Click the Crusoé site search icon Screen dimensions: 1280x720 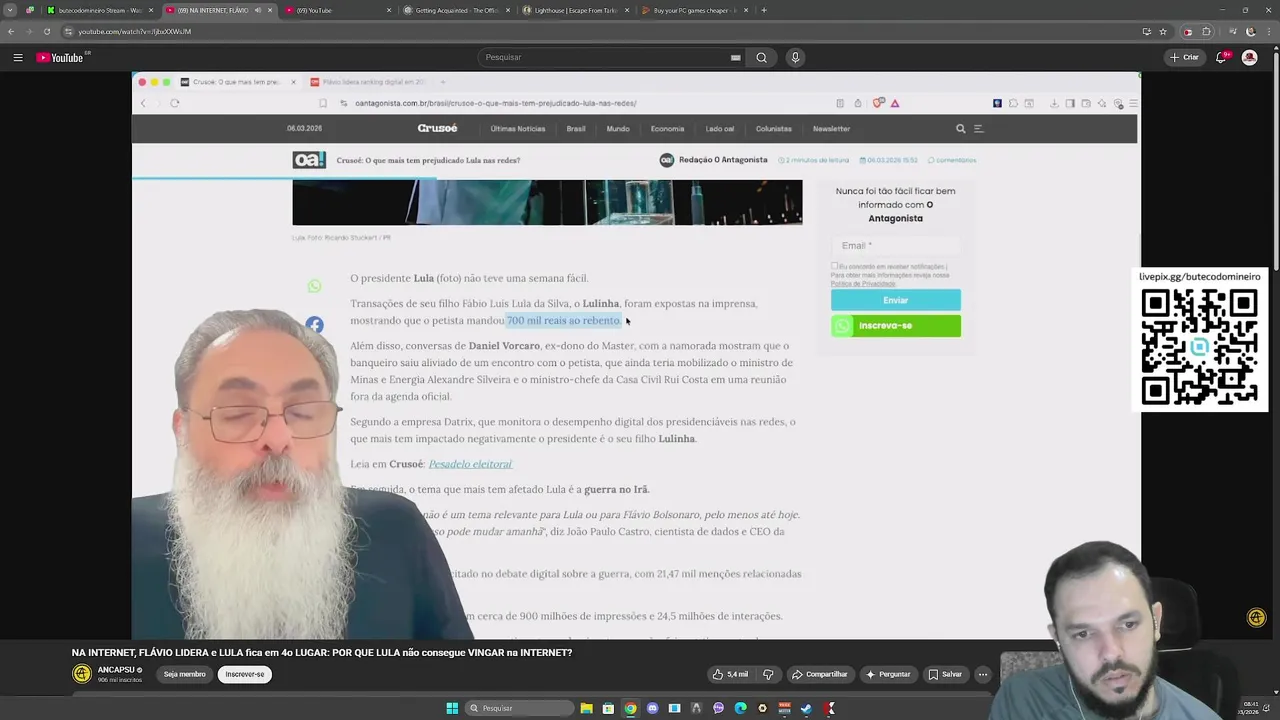[961, 129]
